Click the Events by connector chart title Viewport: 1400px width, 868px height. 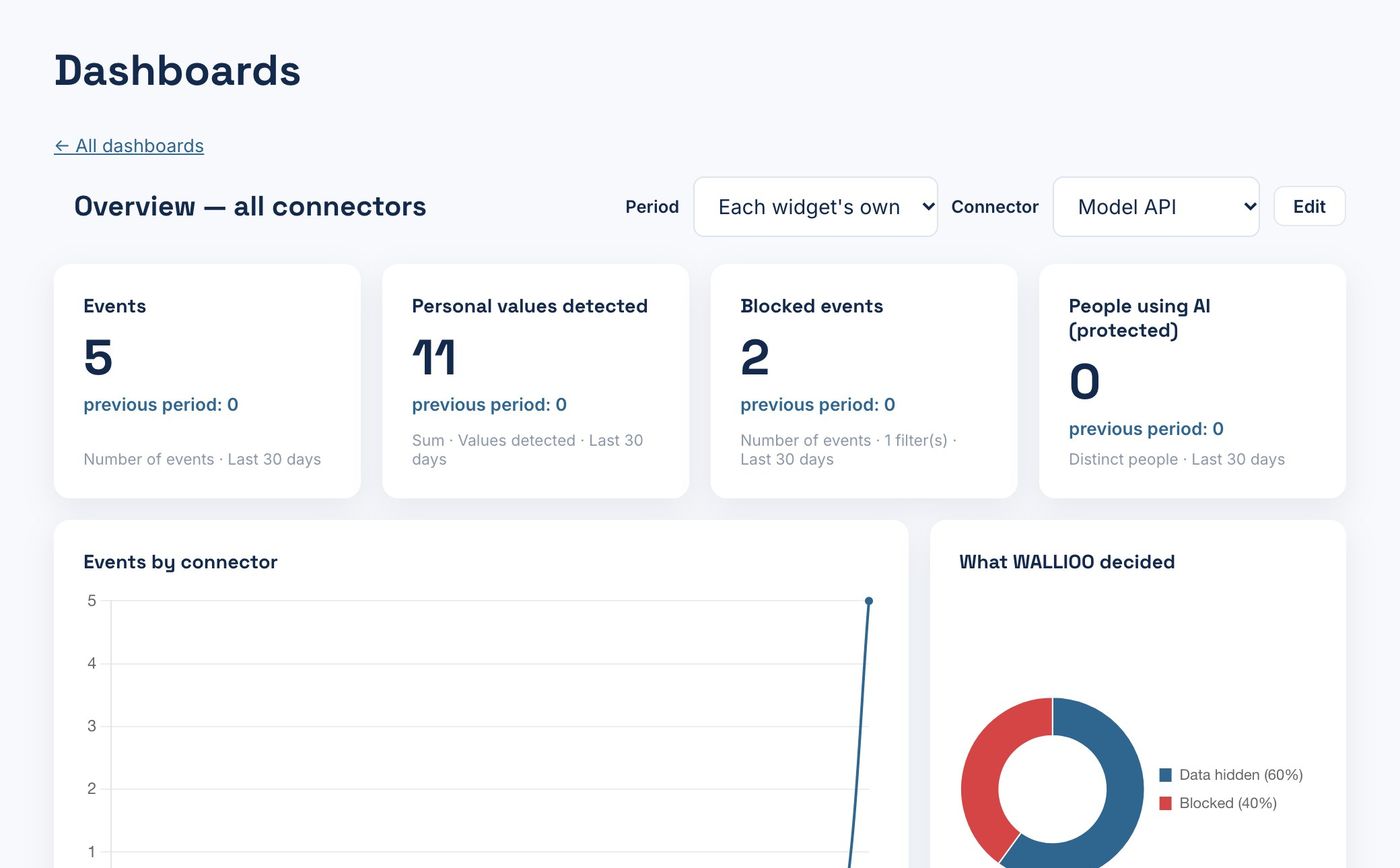click(181, 562)
